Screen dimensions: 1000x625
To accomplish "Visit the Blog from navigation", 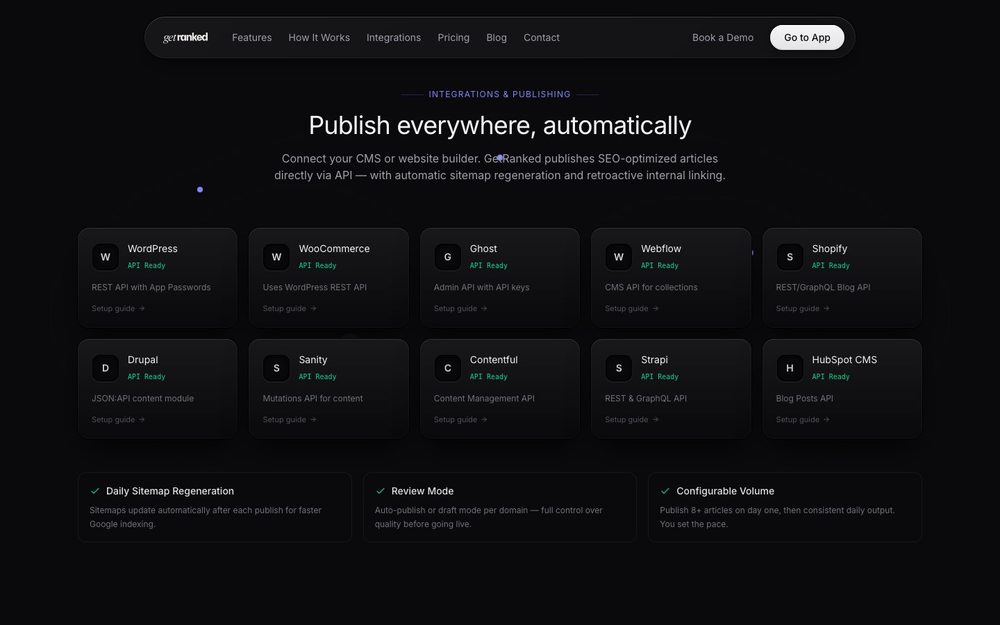I will click(496, 38).
